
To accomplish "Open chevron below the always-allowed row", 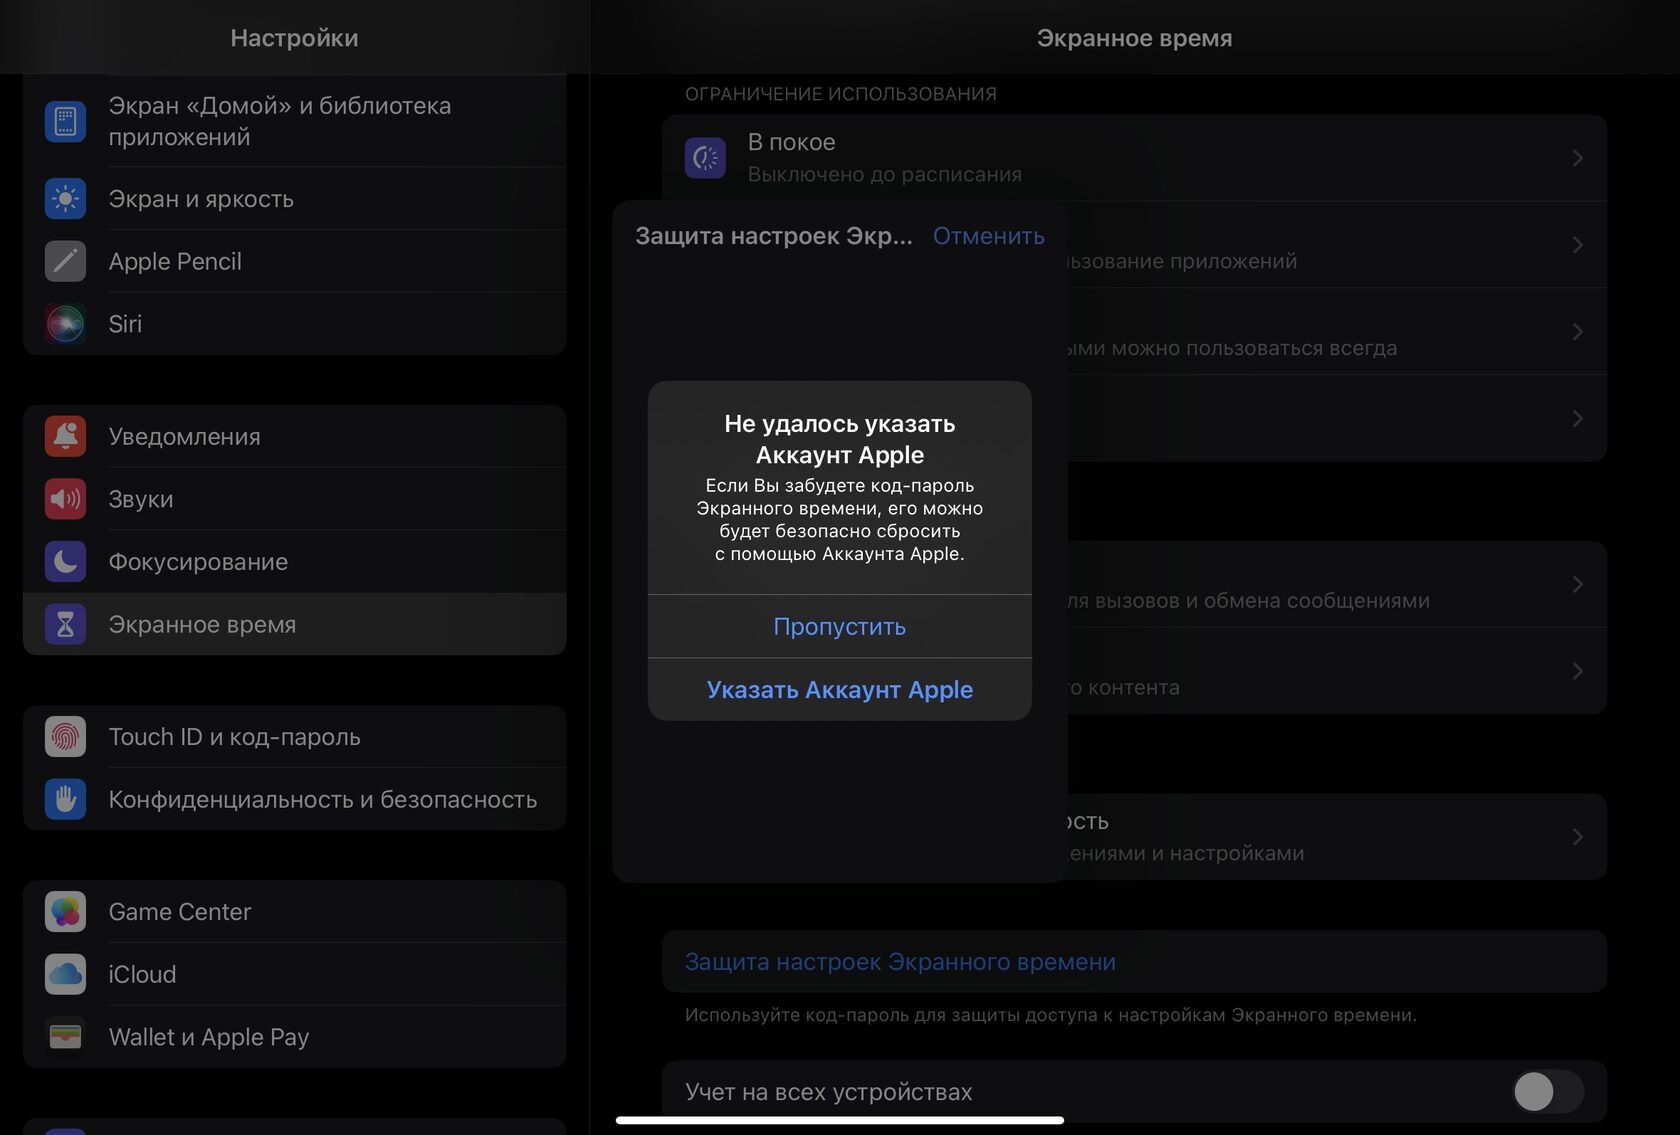I will [x=1577, y=418].
